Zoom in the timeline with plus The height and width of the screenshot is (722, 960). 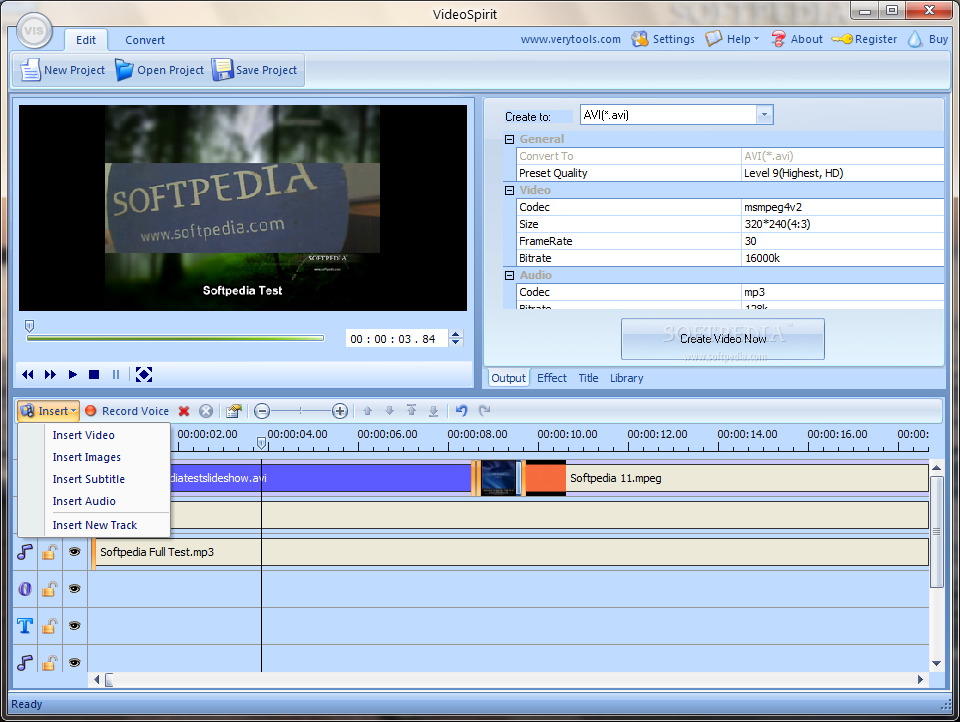(340, 411)
